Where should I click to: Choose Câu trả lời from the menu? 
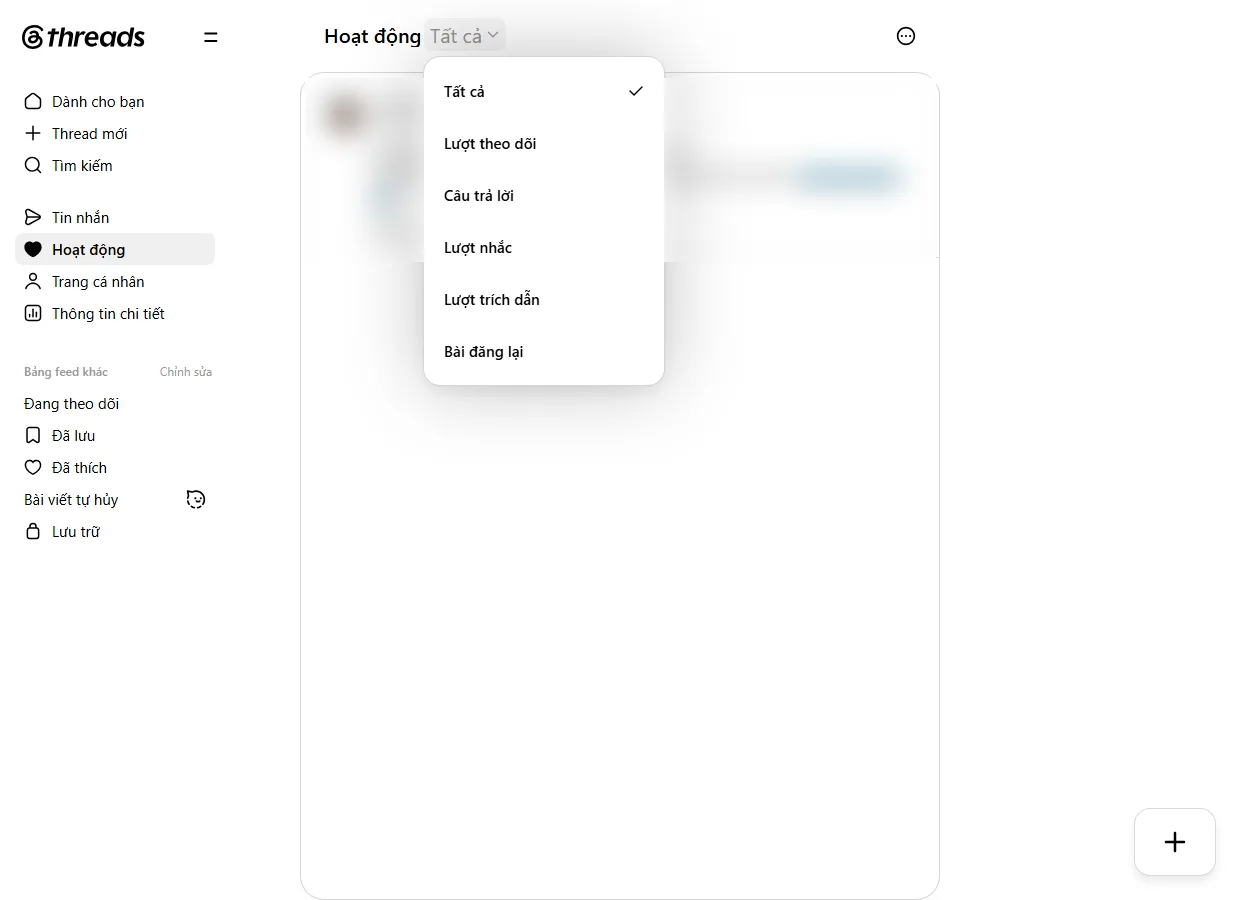pyautogui.click(x=544, y=195)
